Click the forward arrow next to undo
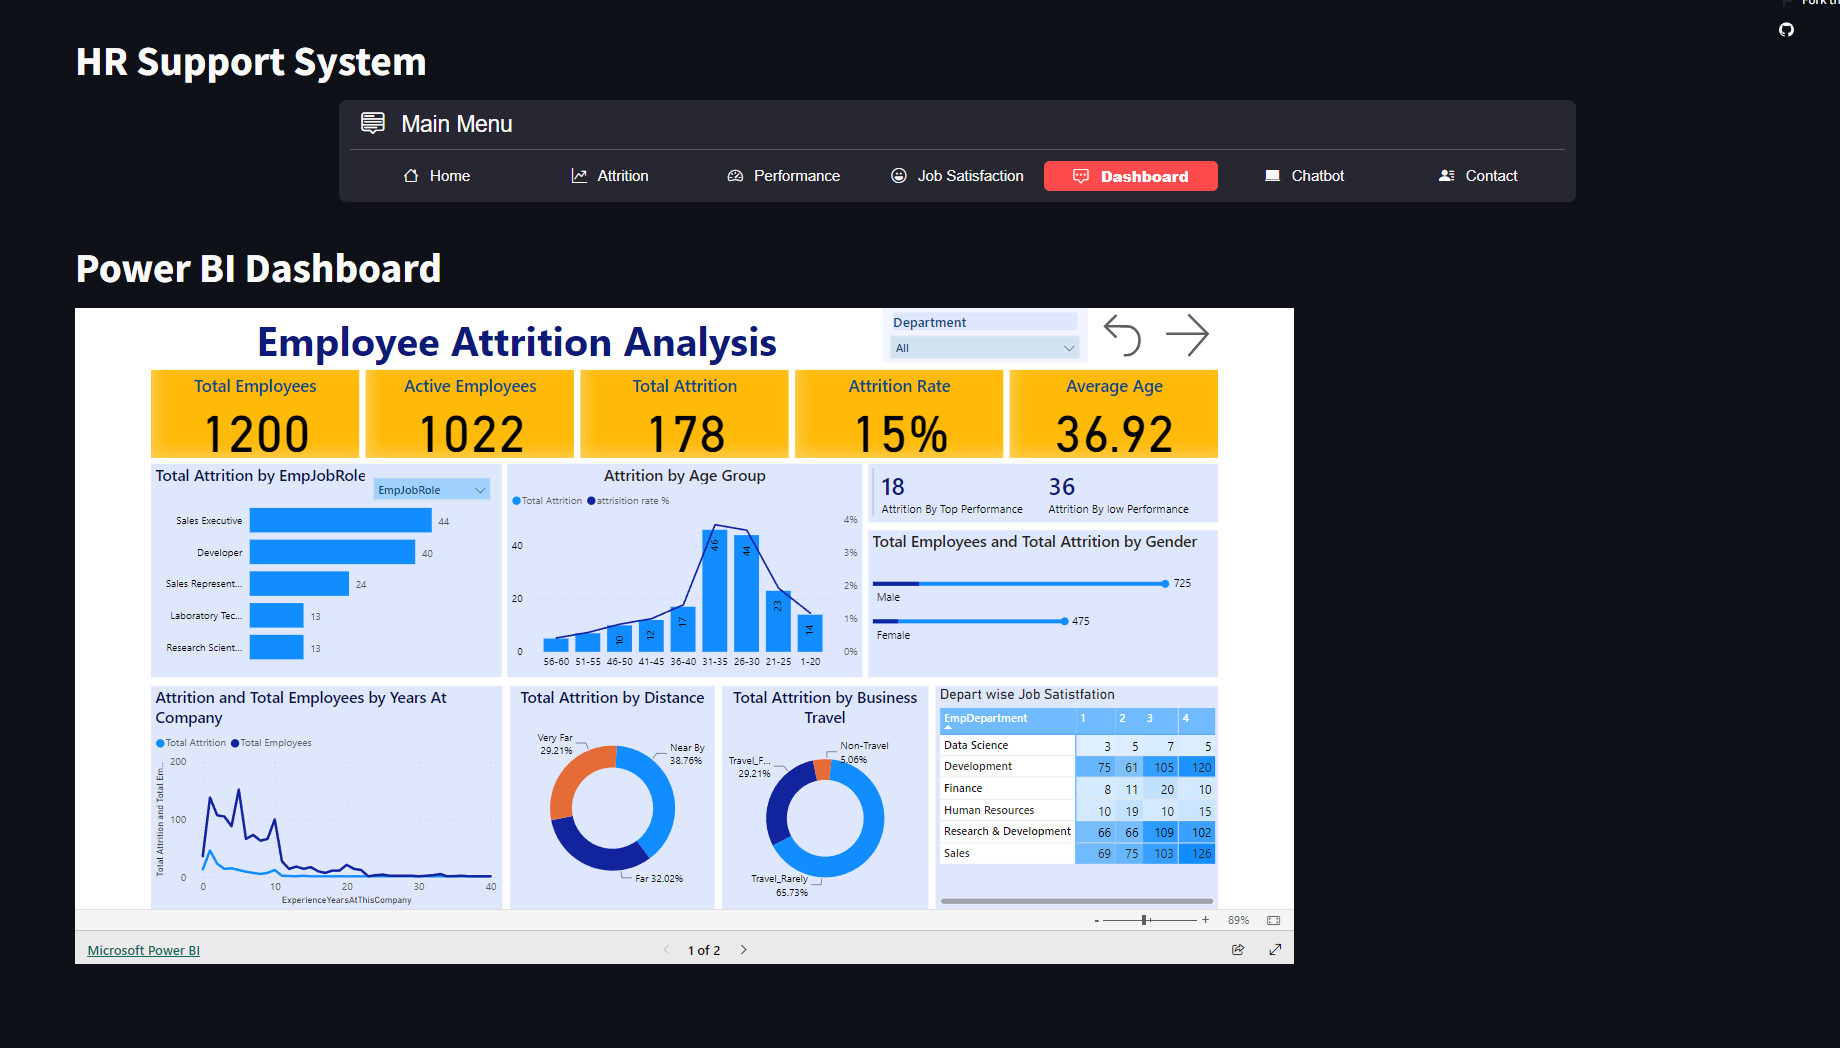 coord(1188,336)
